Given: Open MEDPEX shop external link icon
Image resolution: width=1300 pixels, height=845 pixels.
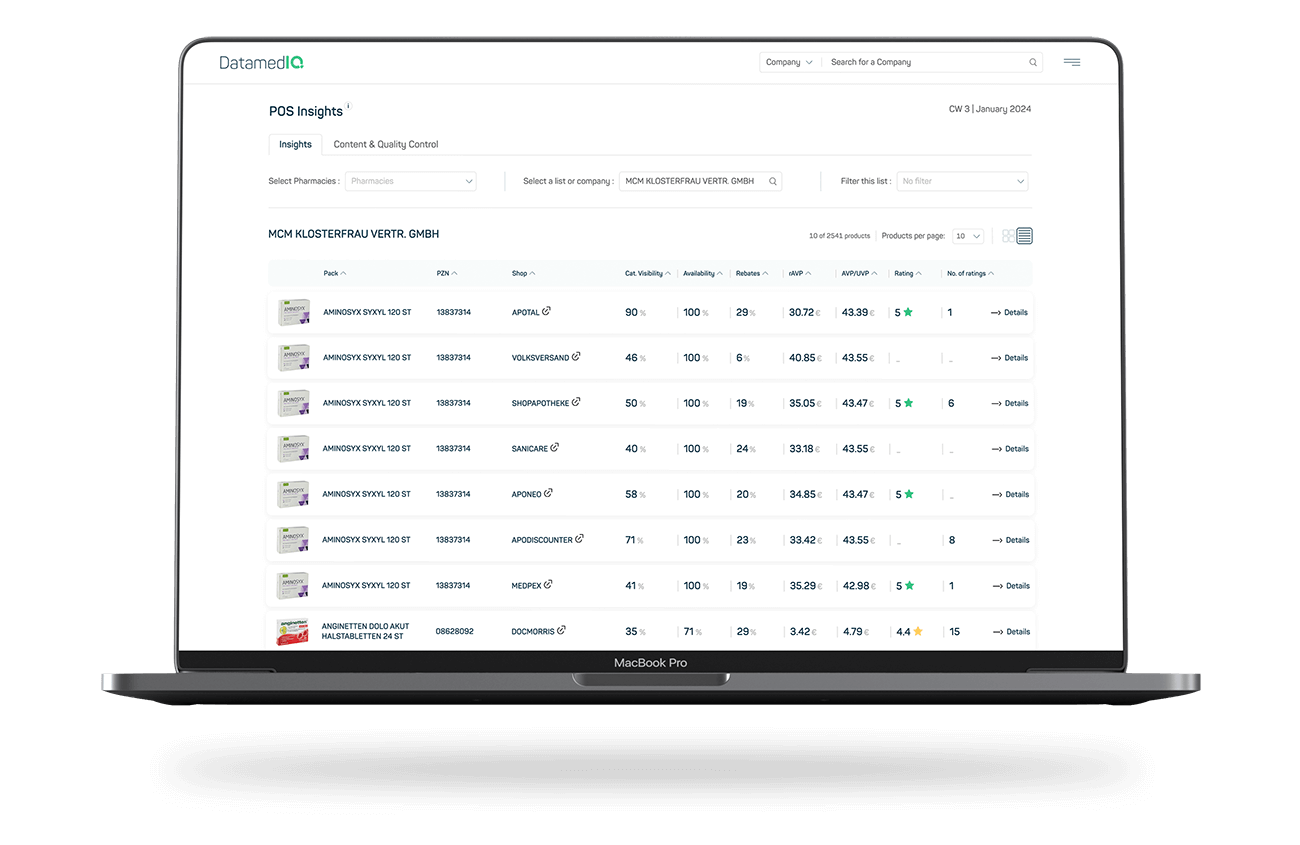Looking at the screenshot, I should point(548,585).
